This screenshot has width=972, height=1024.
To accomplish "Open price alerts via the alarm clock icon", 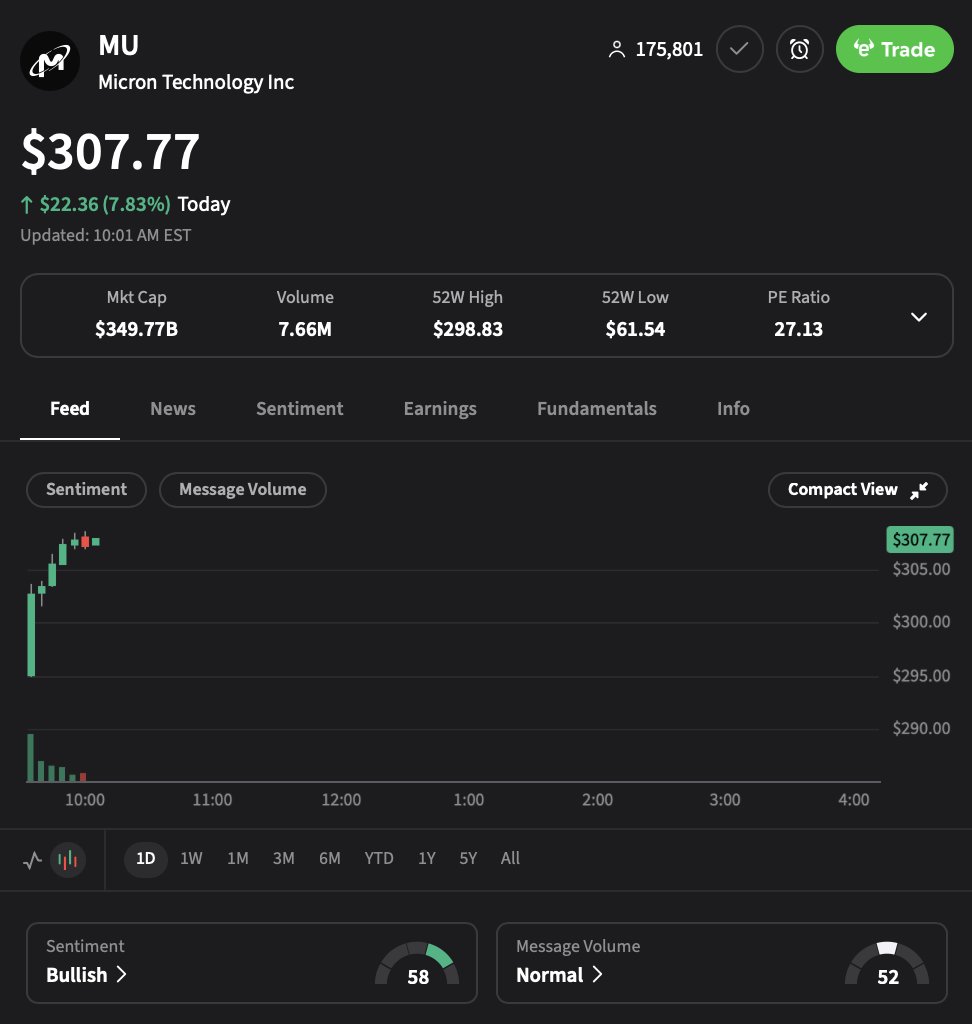I will point(799,48).
